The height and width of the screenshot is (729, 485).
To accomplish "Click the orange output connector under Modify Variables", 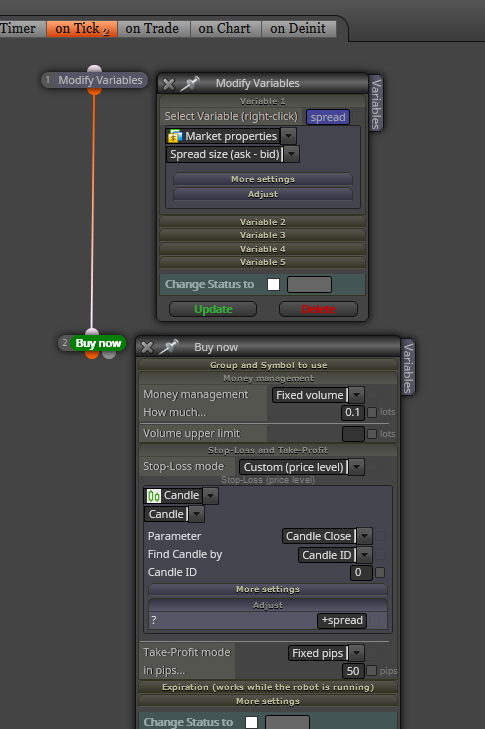I will 94,91.
